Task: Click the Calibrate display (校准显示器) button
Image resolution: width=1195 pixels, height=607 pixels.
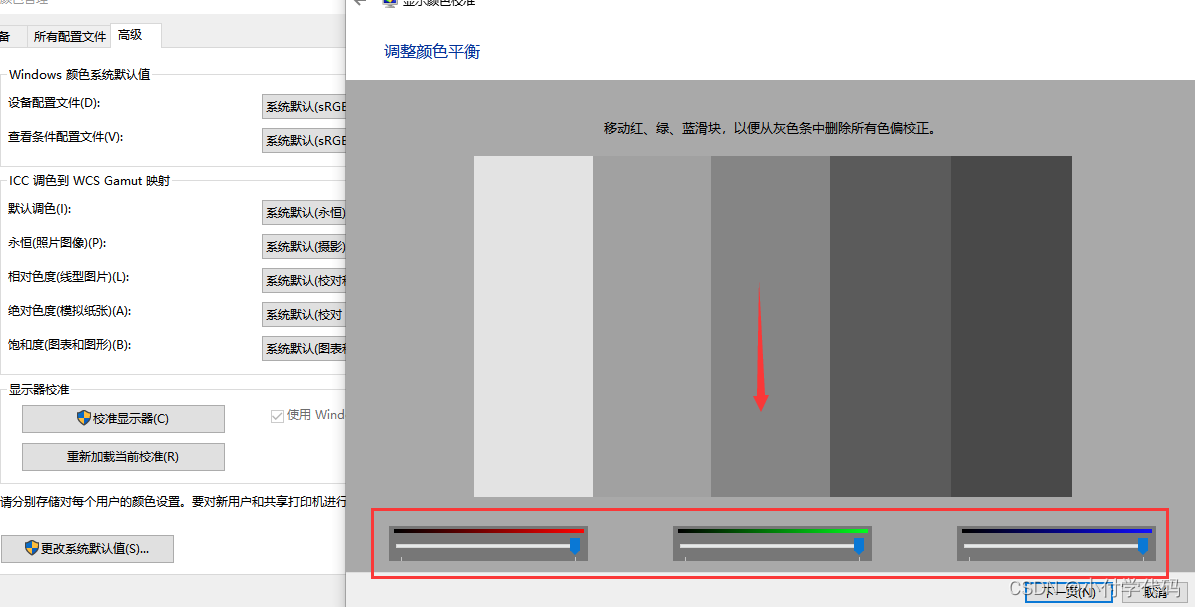Action: (x=123, y=419)
